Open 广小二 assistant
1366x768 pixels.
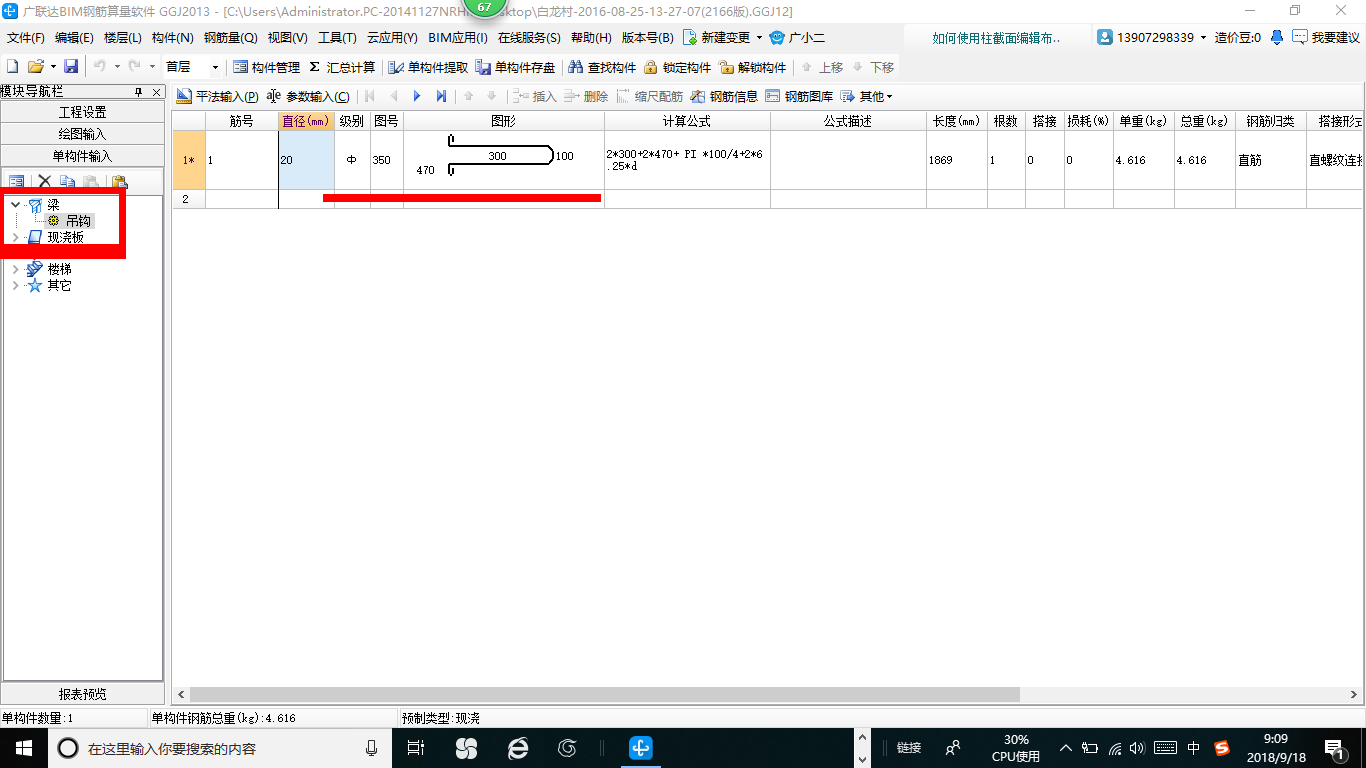(x=797, y=37)
